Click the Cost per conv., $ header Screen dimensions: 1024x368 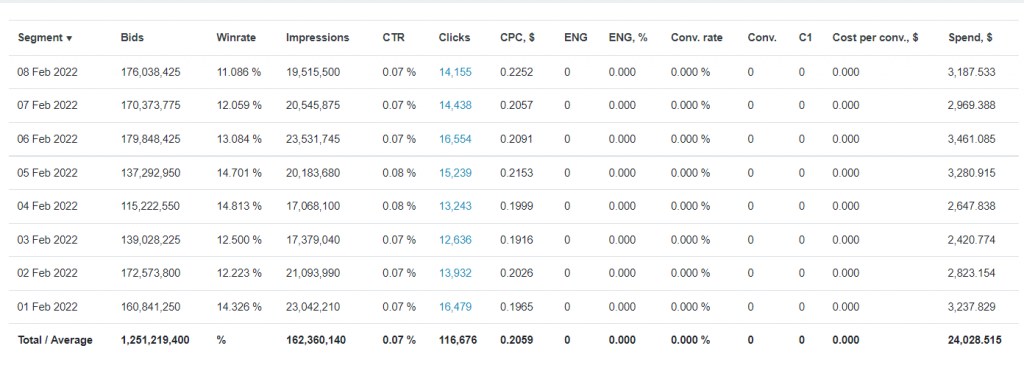coord(875,38)
